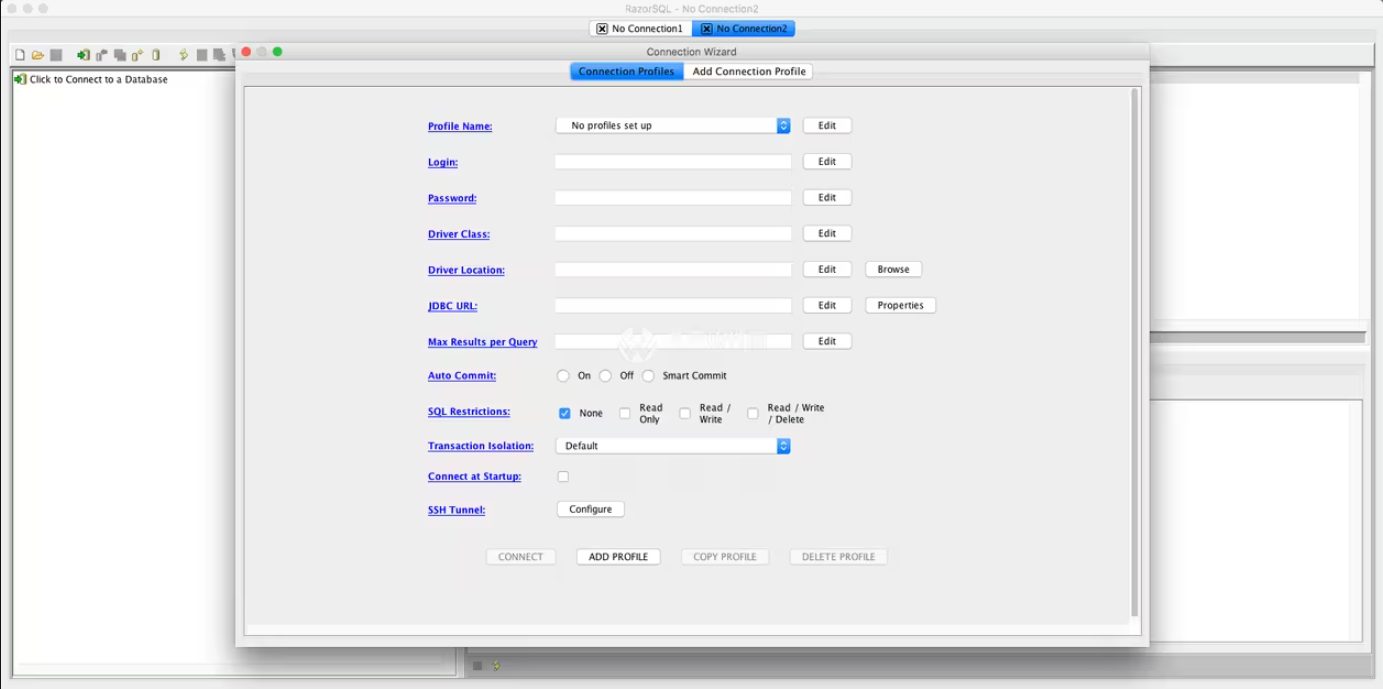Click into the JDBC URL input field
The width and height of the screenshot is (1383, 689).
tap(673, 306)
